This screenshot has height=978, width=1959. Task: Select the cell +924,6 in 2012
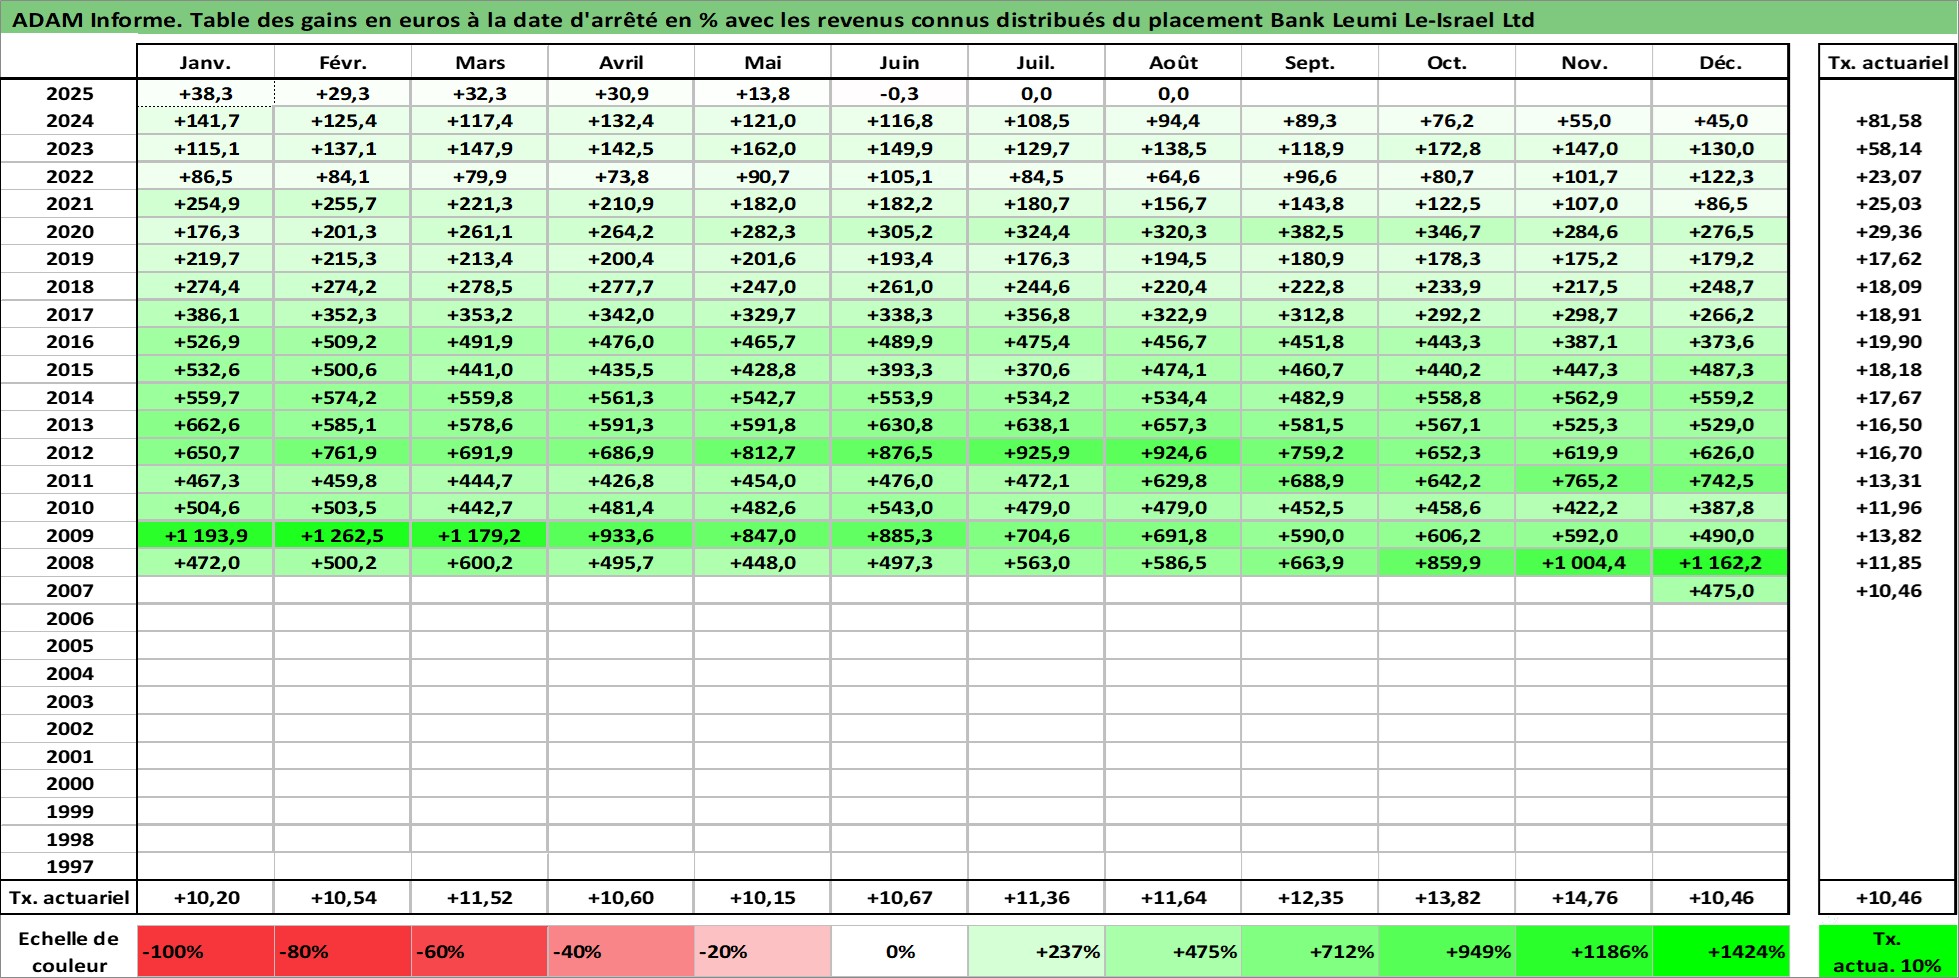[x=1173, y=452]
